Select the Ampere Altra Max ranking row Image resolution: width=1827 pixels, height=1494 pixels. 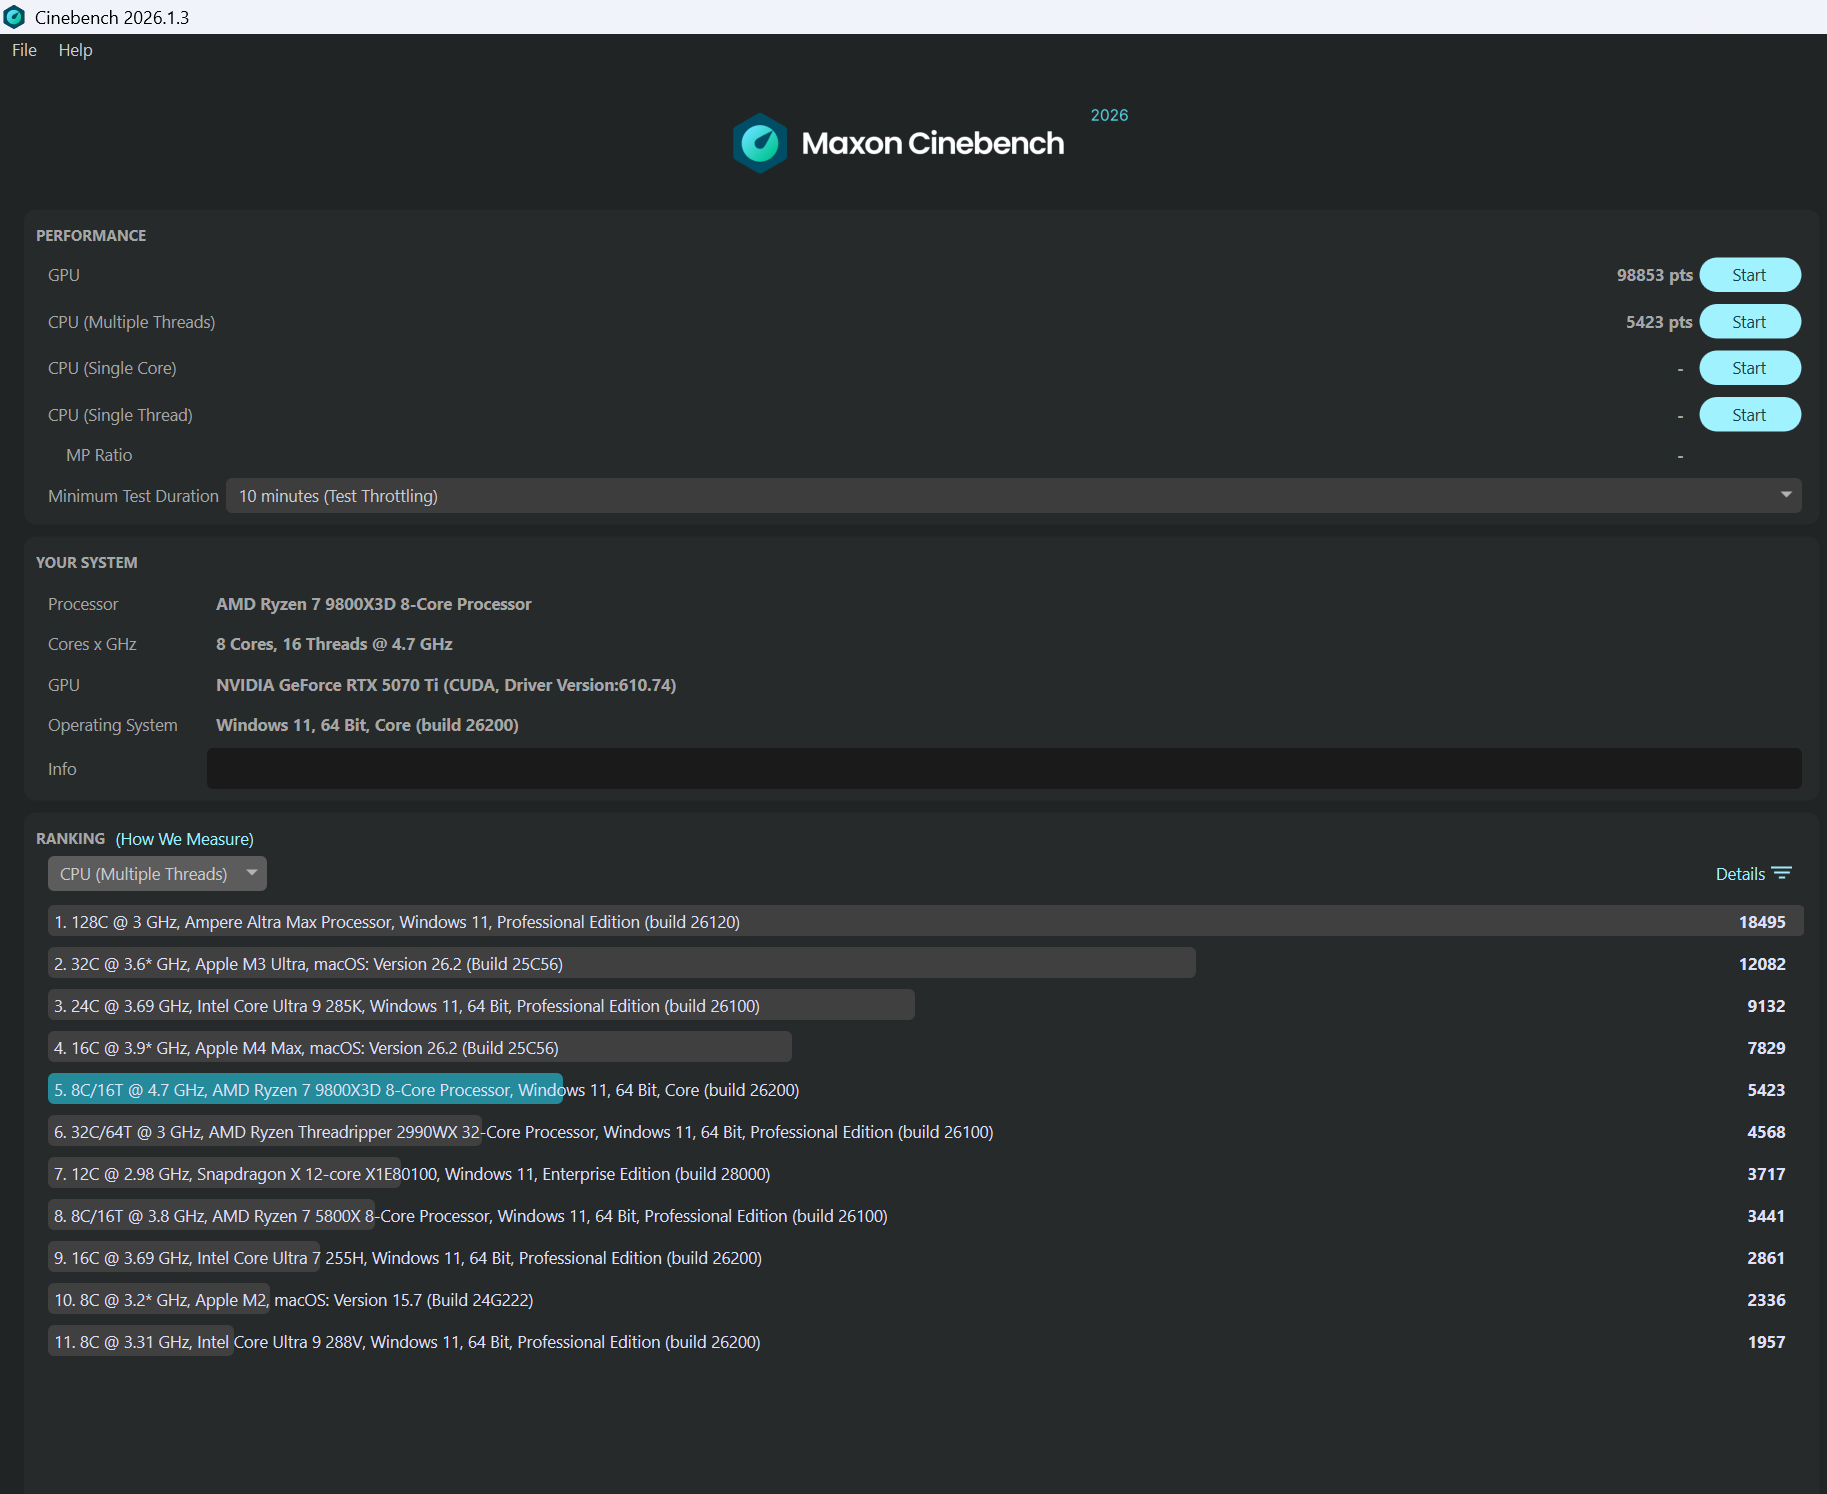point(925,922)
